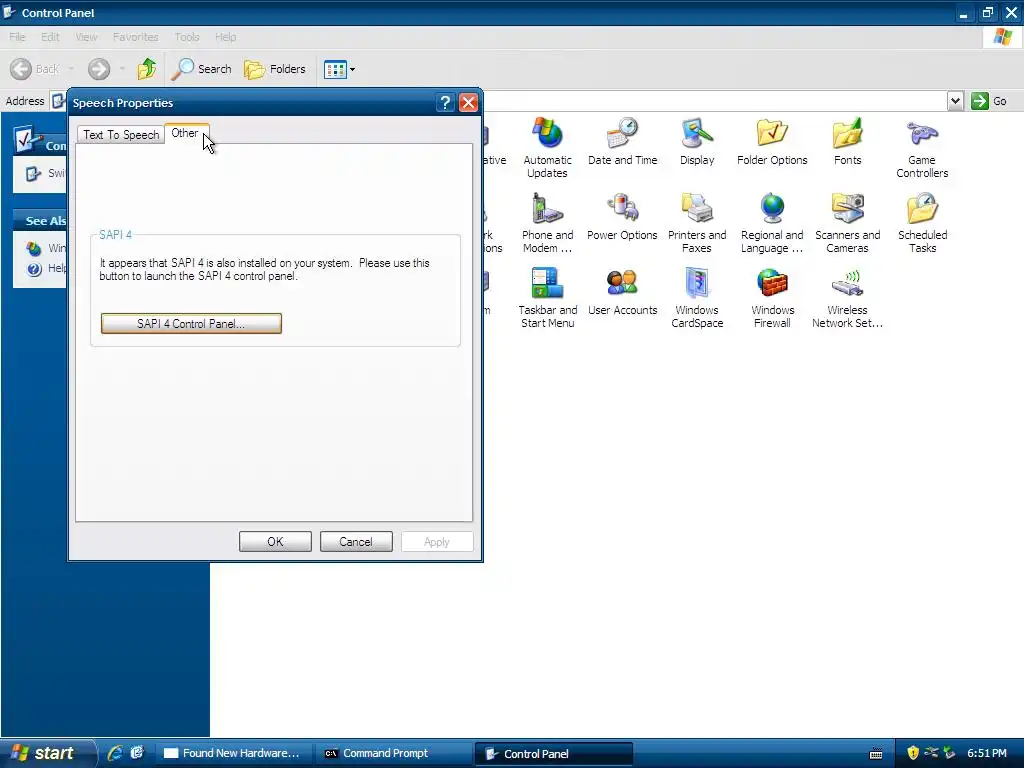Open Wireless Network Setup icon

point(847,298)
